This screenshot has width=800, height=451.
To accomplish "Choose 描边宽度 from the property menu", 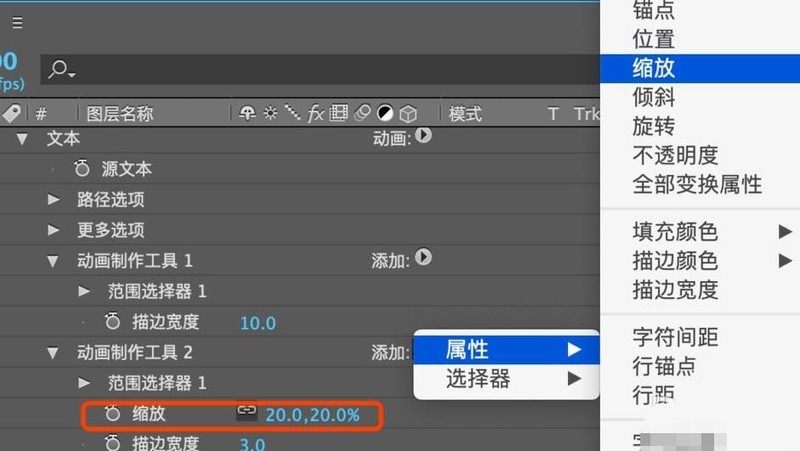I will point(700,290).
